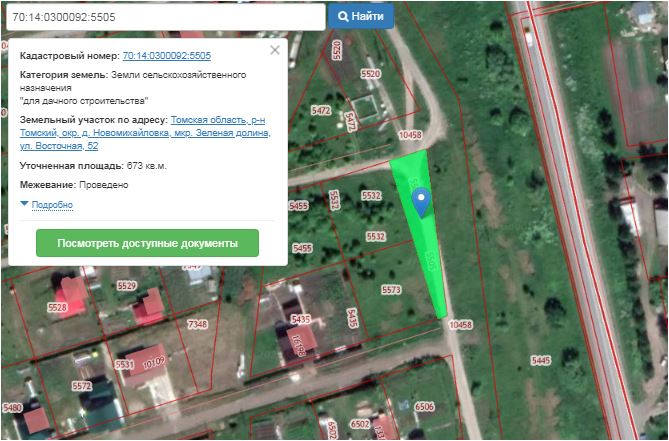The width and height of the screenshot is (669, 441).
Task: Open cadastral number 70:14:0300092:5505 link
Action: tap(167, 56)
